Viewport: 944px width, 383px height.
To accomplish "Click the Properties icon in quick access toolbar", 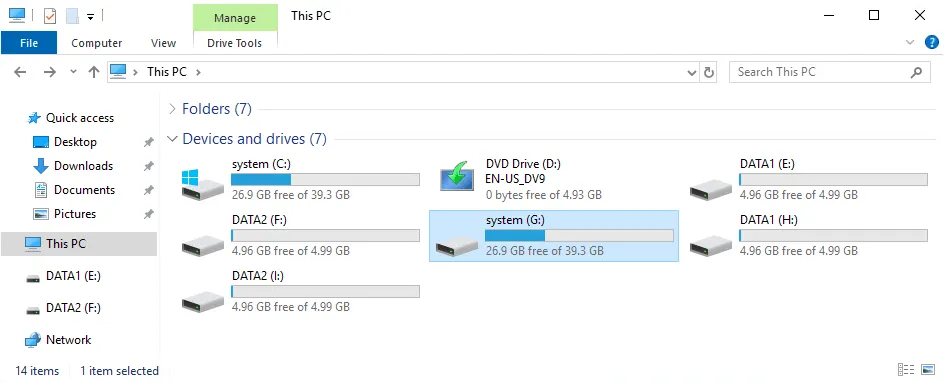I will pos(50,16).
